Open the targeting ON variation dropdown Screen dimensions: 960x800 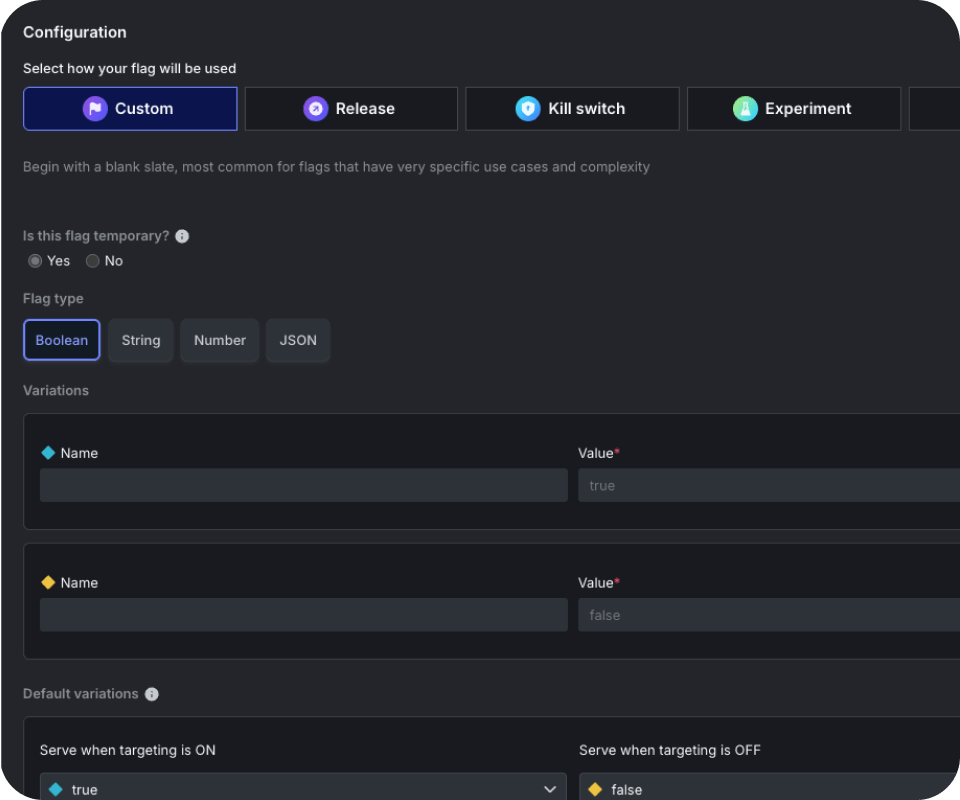pyautogui.click(x=304, y=788)
